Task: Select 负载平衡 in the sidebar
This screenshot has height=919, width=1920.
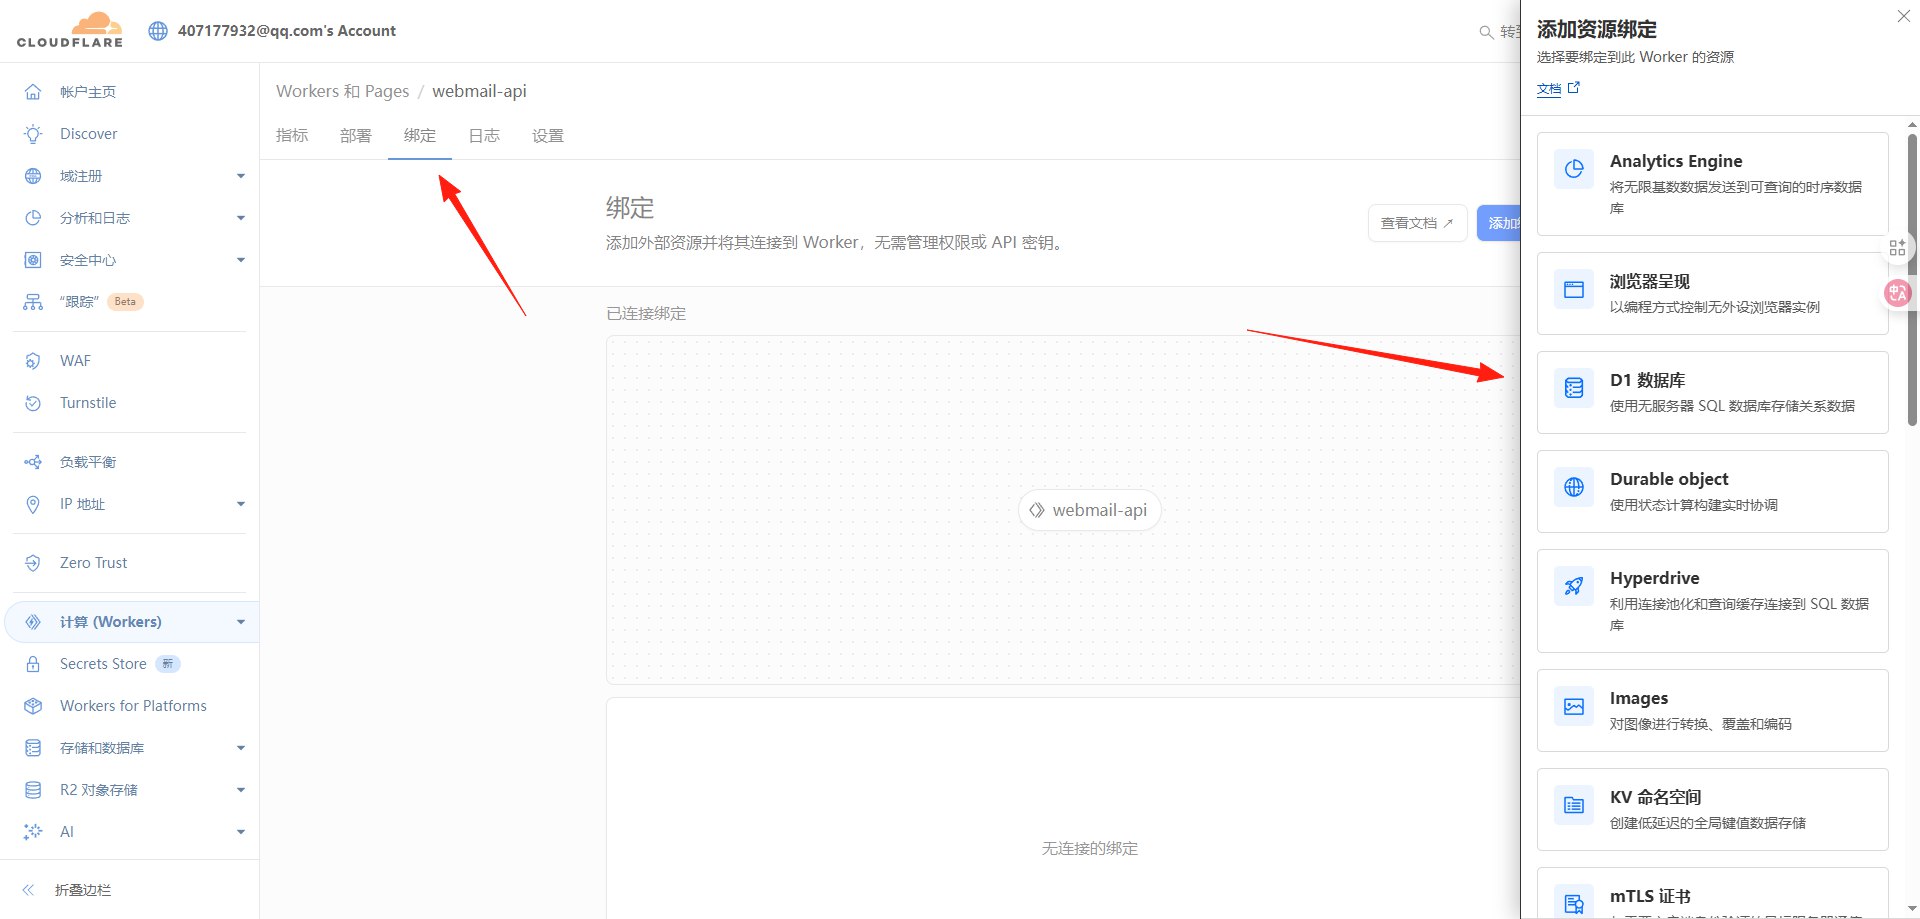Action: (87, 461)
